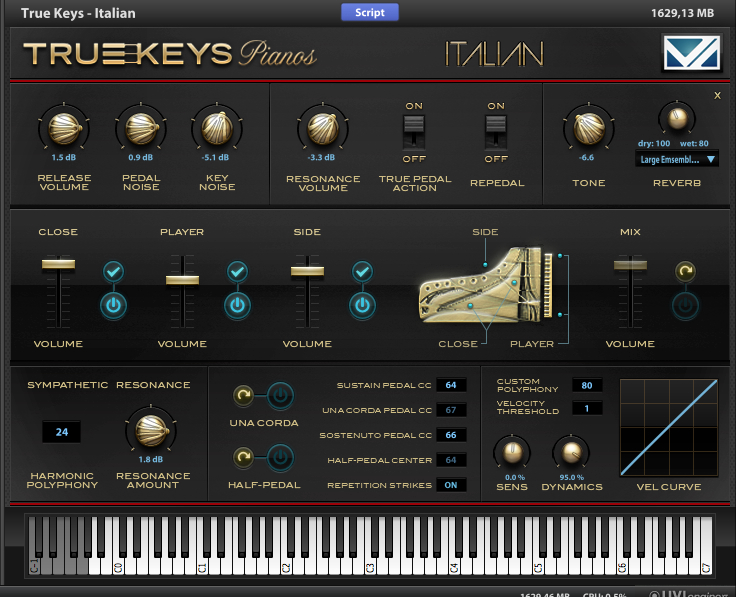Viewport: 736px width, 597px height.
Task: Adjust the Player volume fader
Action: [x=182, y=280]
